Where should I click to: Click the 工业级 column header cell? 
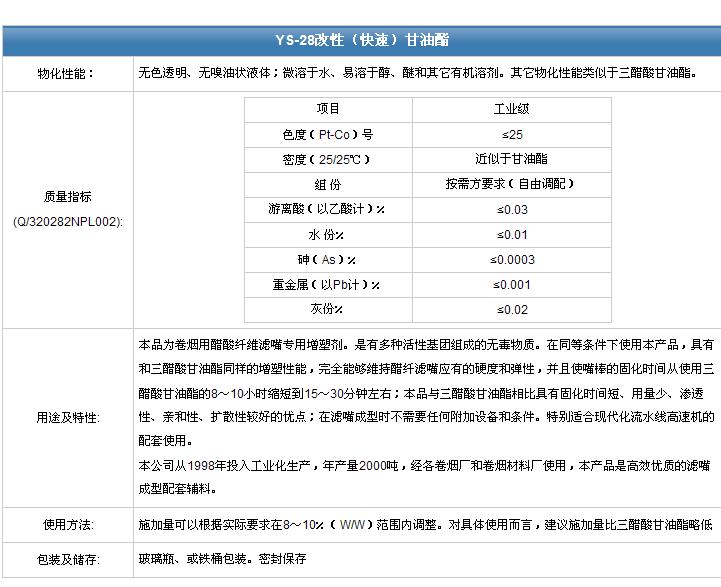(512, 109)
